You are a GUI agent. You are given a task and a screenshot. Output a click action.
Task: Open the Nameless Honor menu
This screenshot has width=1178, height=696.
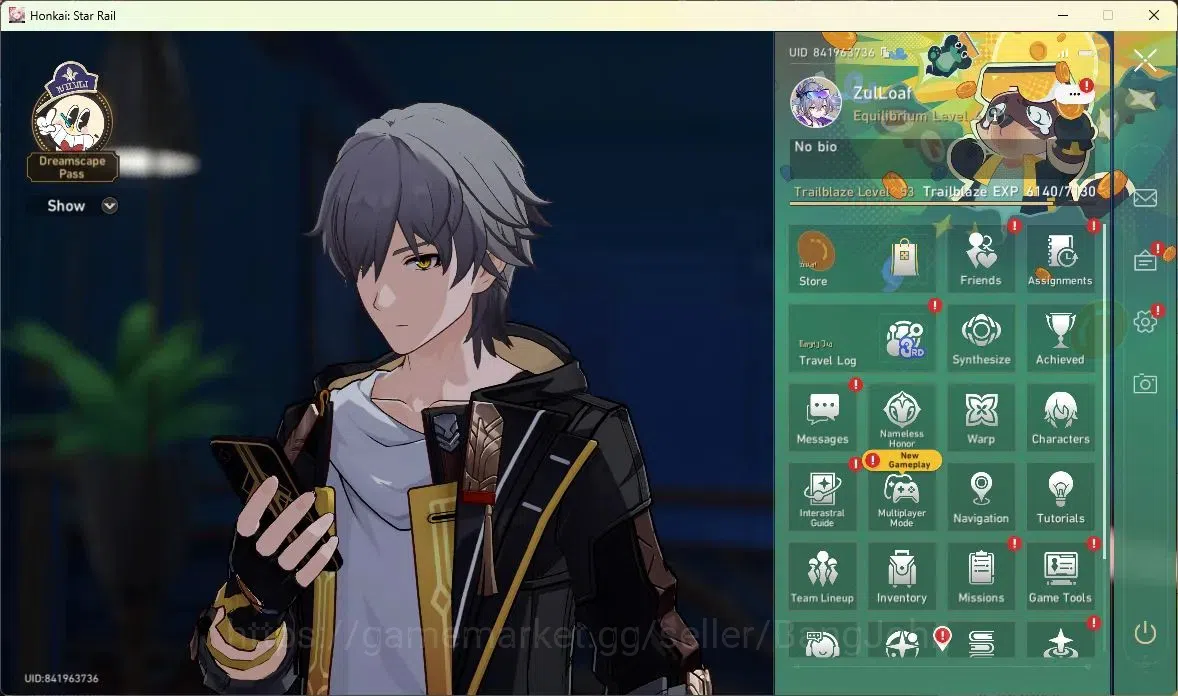(902, 418)
